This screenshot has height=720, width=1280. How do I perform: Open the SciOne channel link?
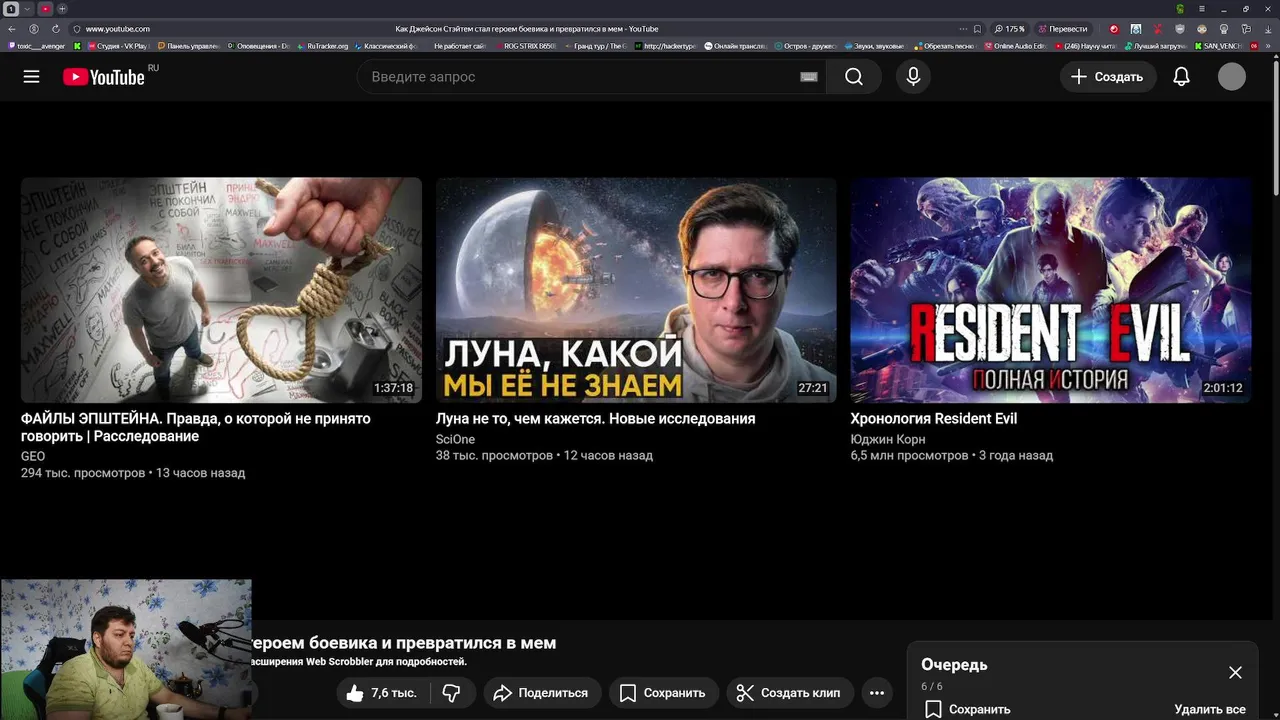click(455, 439)
